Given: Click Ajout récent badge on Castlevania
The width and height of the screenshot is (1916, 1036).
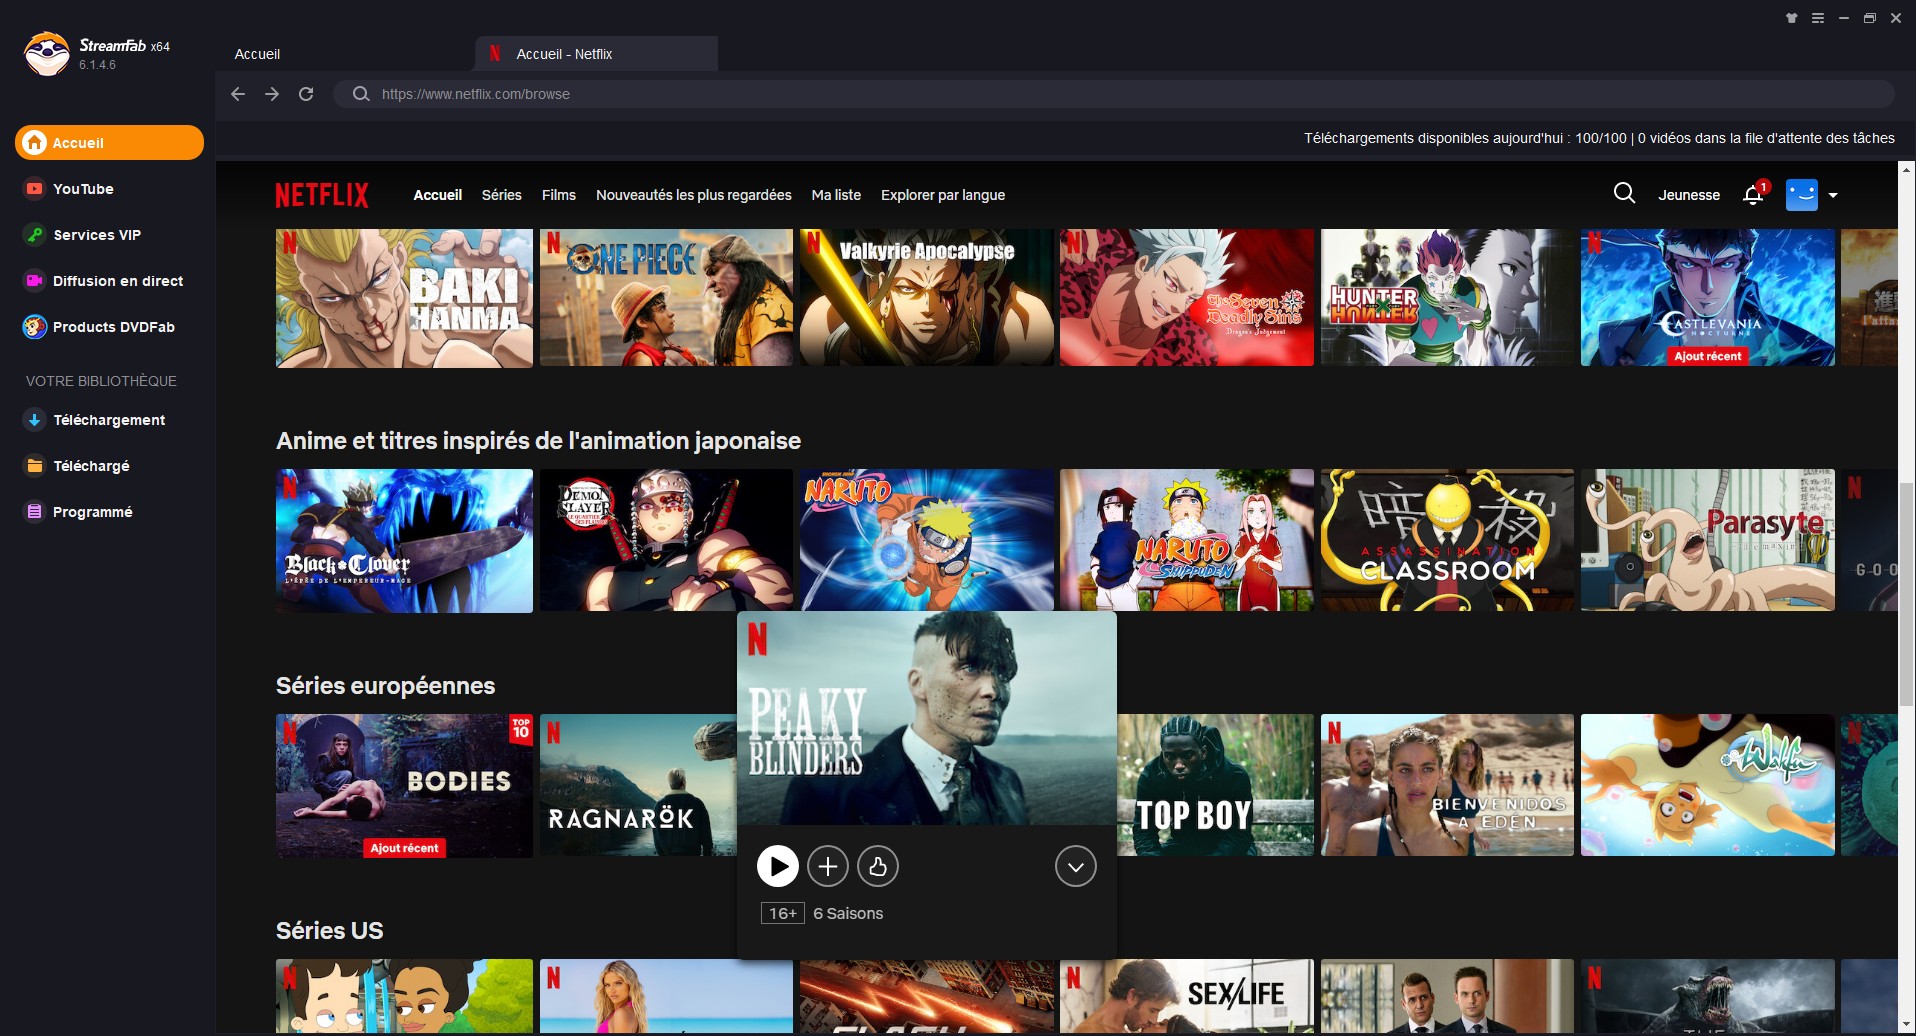Looking at the screenshot, I should coord(1708,356).
